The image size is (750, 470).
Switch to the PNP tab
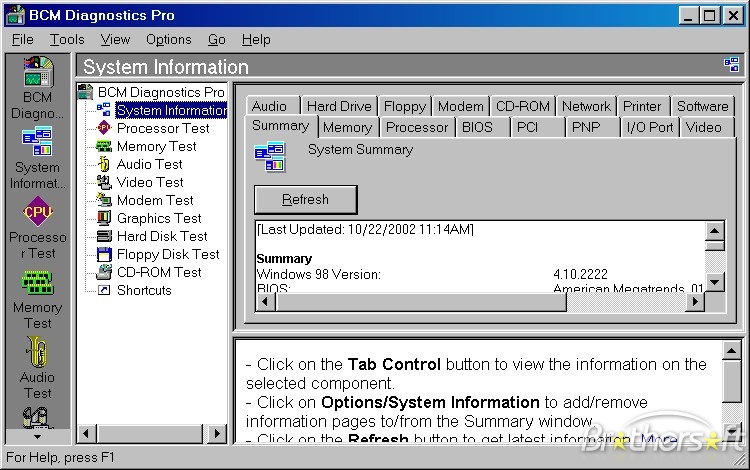(593, 127)
